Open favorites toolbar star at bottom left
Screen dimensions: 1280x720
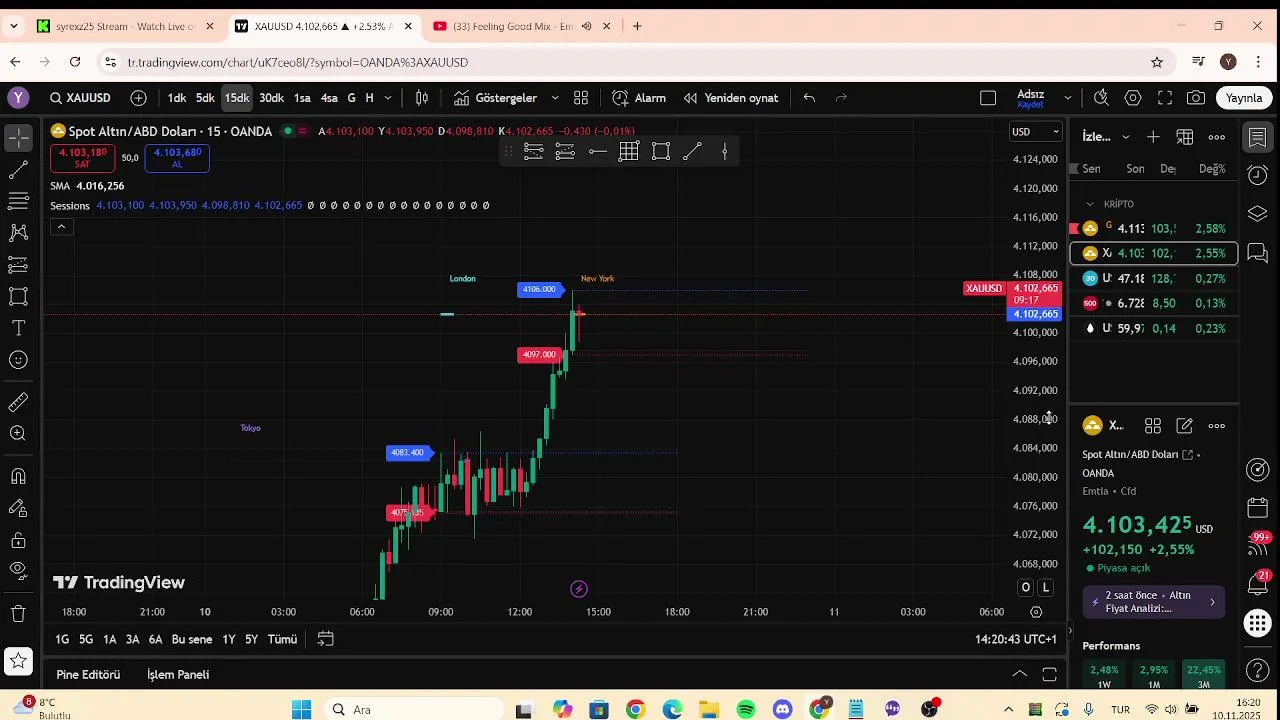pos(18,661)
